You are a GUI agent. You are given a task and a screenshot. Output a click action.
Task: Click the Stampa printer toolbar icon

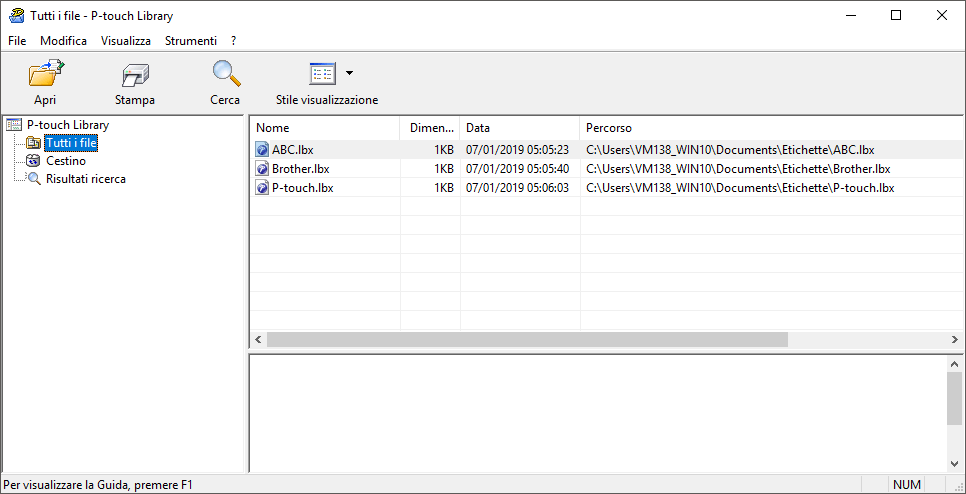point(135,76)
